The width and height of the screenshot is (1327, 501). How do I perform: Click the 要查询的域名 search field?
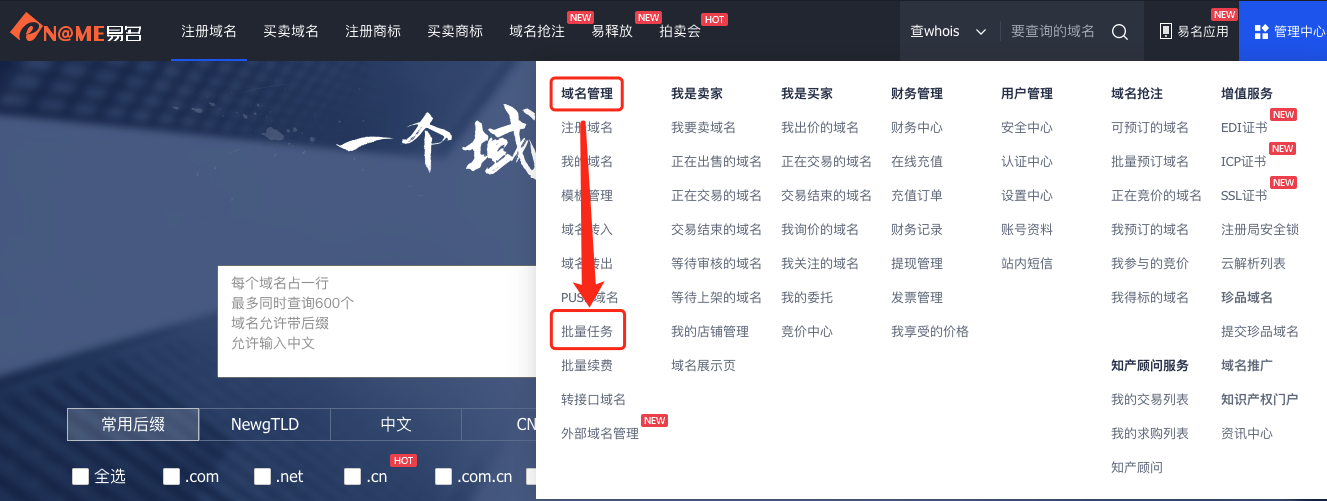coord(1053,31)
